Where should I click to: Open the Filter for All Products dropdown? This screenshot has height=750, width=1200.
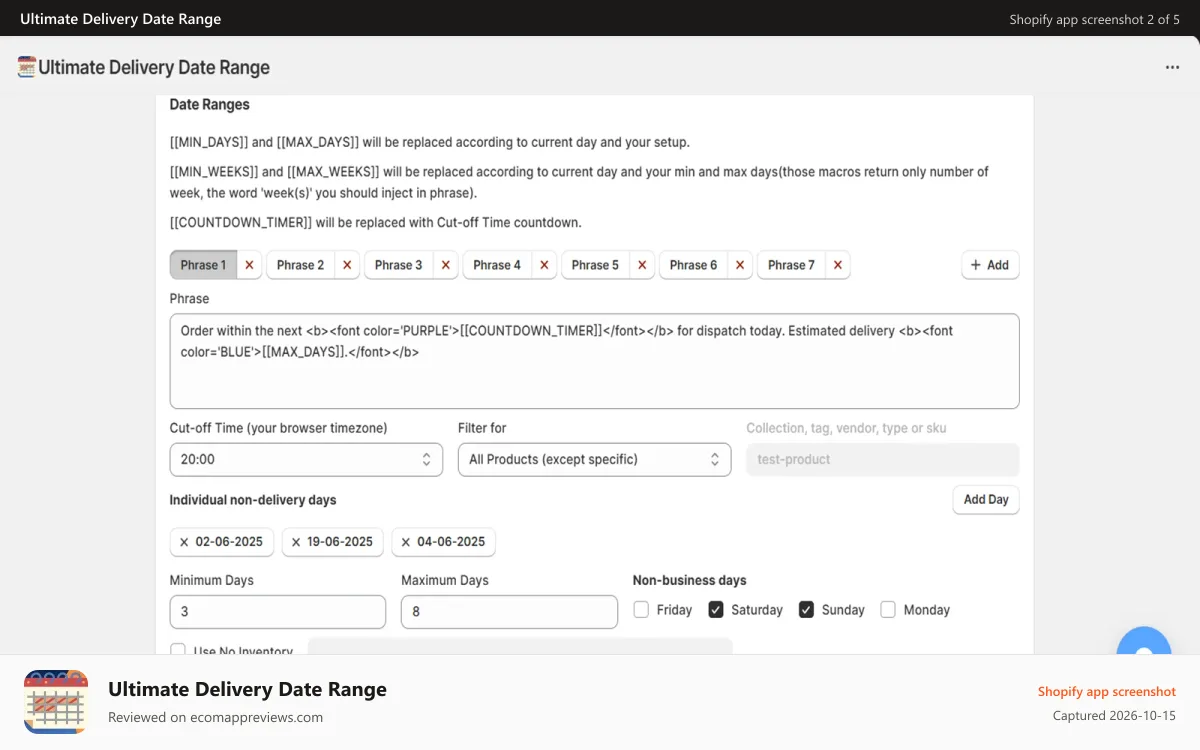594,460
